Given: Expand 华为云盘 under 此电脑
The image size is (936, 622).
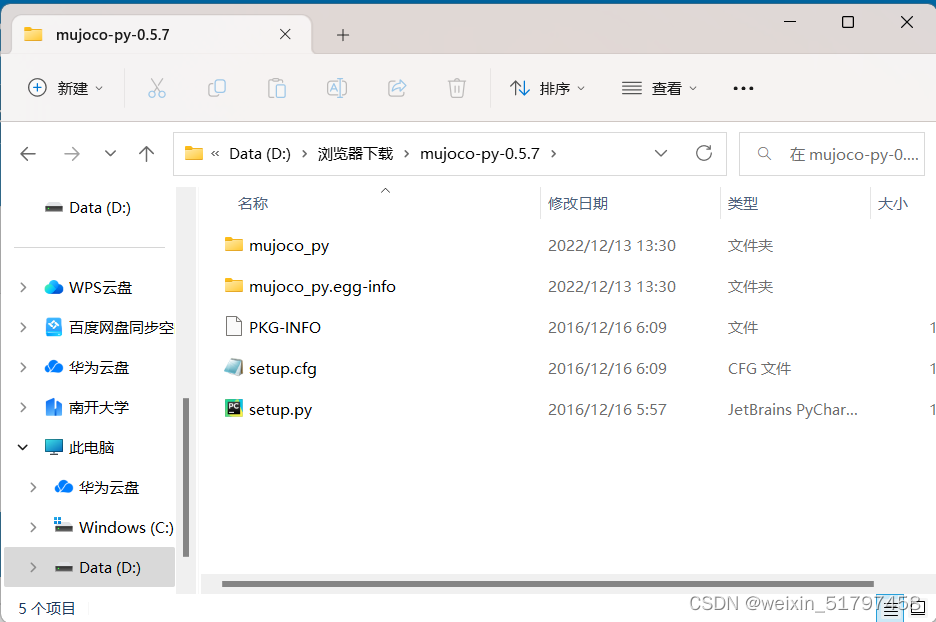Looking at the screenshot, I should click(33, 487).
